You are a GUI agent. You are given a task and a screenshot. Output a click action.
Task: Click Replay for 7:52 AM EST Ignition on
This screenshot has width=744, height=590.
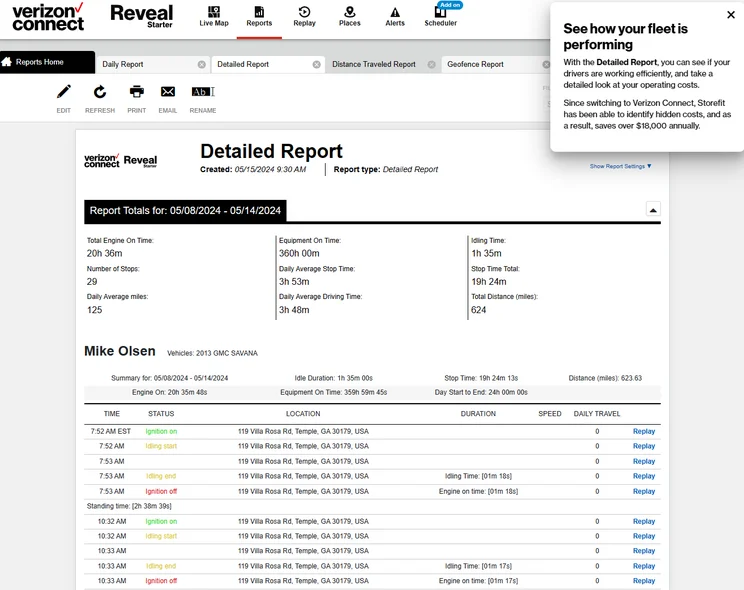(x=644, y=431)
